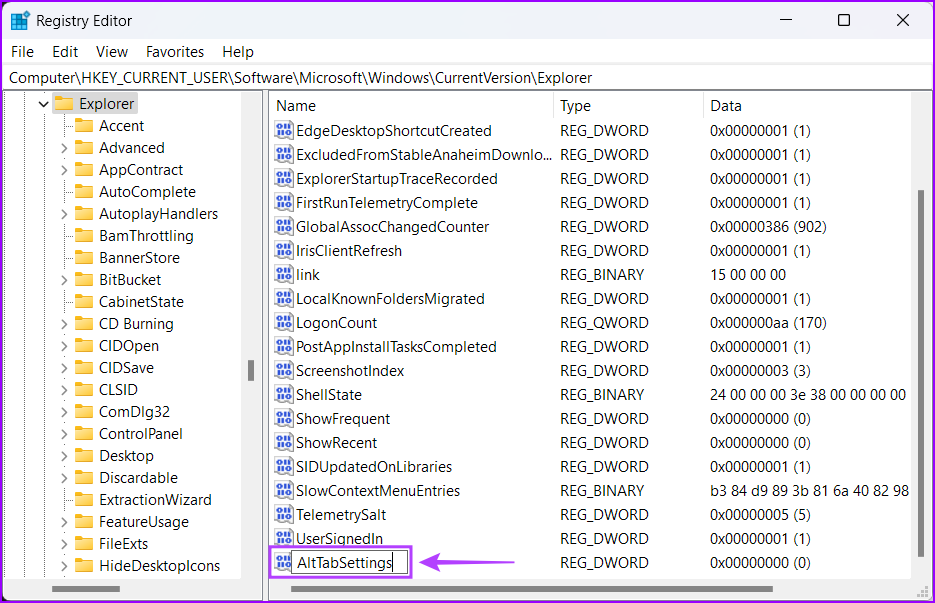Click the CabinetState folder icon
The width and height of the screenshot is (935, 603).
pyautogui.click(x=84, y=302)
